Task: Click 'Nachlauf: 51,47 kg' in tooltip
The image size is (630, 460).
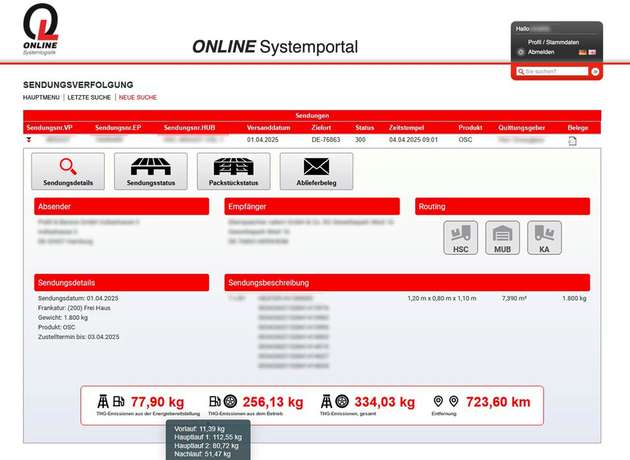Action: click(202, 454)
